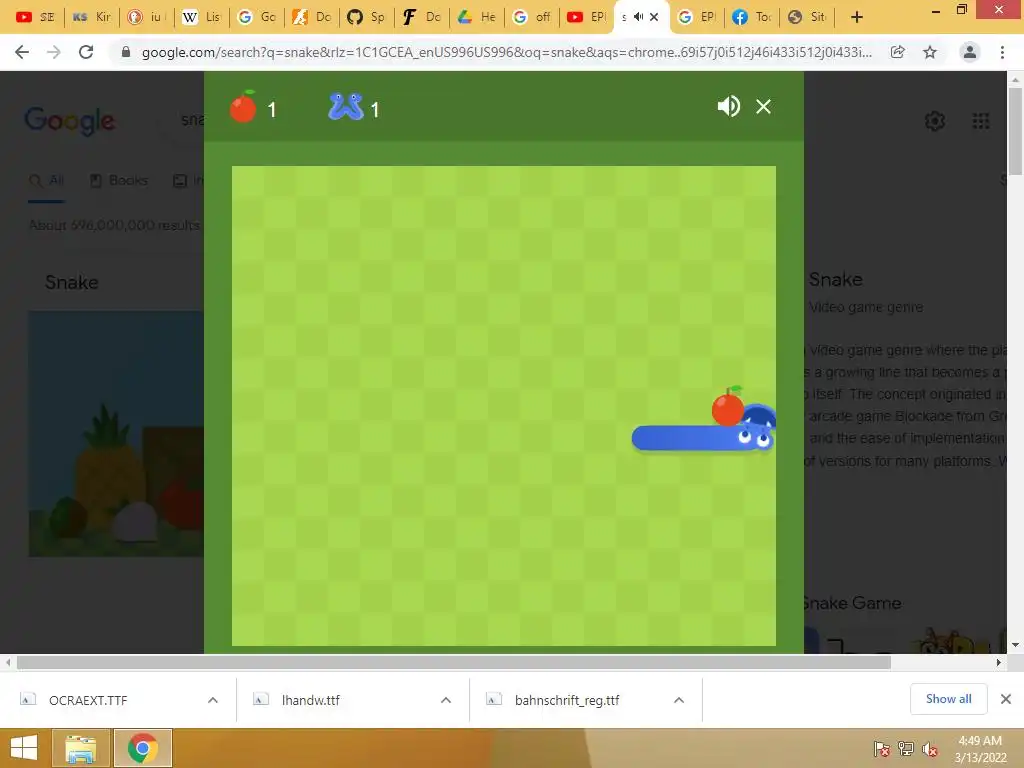1024x768 pixels.
Task: Reload the current page
Action: pos(86,52)
